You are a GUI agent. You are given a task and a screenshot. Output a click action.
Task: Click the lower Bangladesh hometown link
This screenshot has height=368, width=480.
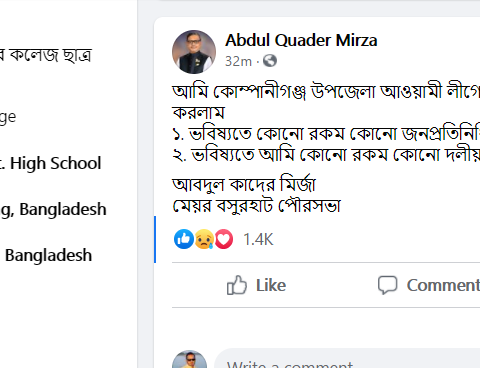tap(48, 255)
